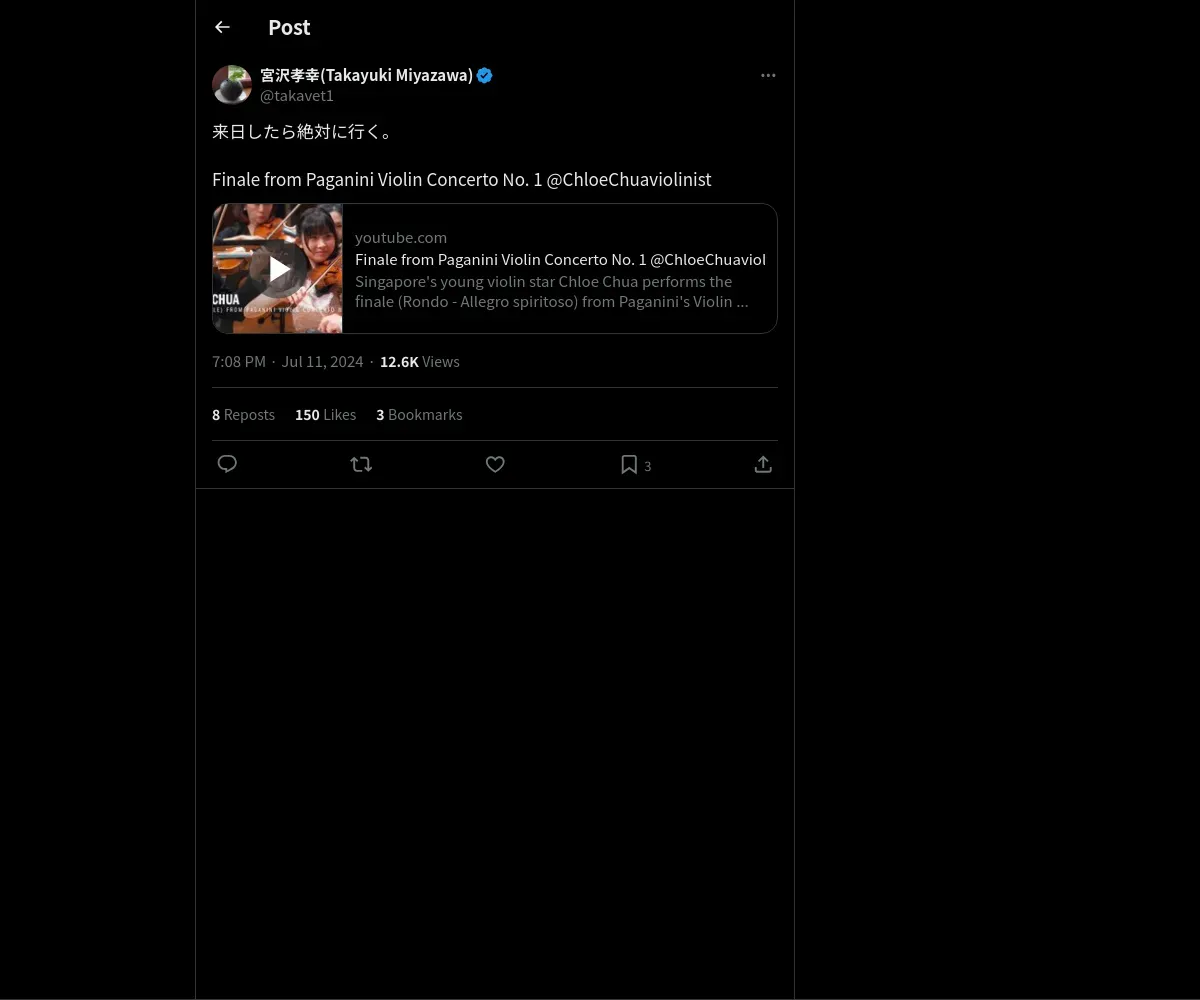Screen dimensions: 1200x1000
Task: Click the Post header title
Action: coord(289,27)
